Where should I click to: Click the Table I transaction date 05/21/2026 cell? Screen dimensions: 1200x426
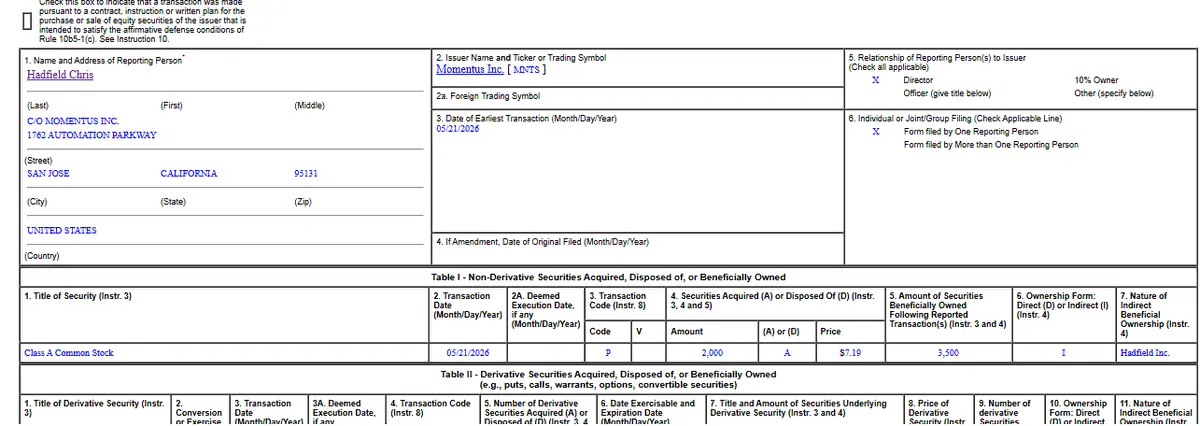[x=468, y=353]
